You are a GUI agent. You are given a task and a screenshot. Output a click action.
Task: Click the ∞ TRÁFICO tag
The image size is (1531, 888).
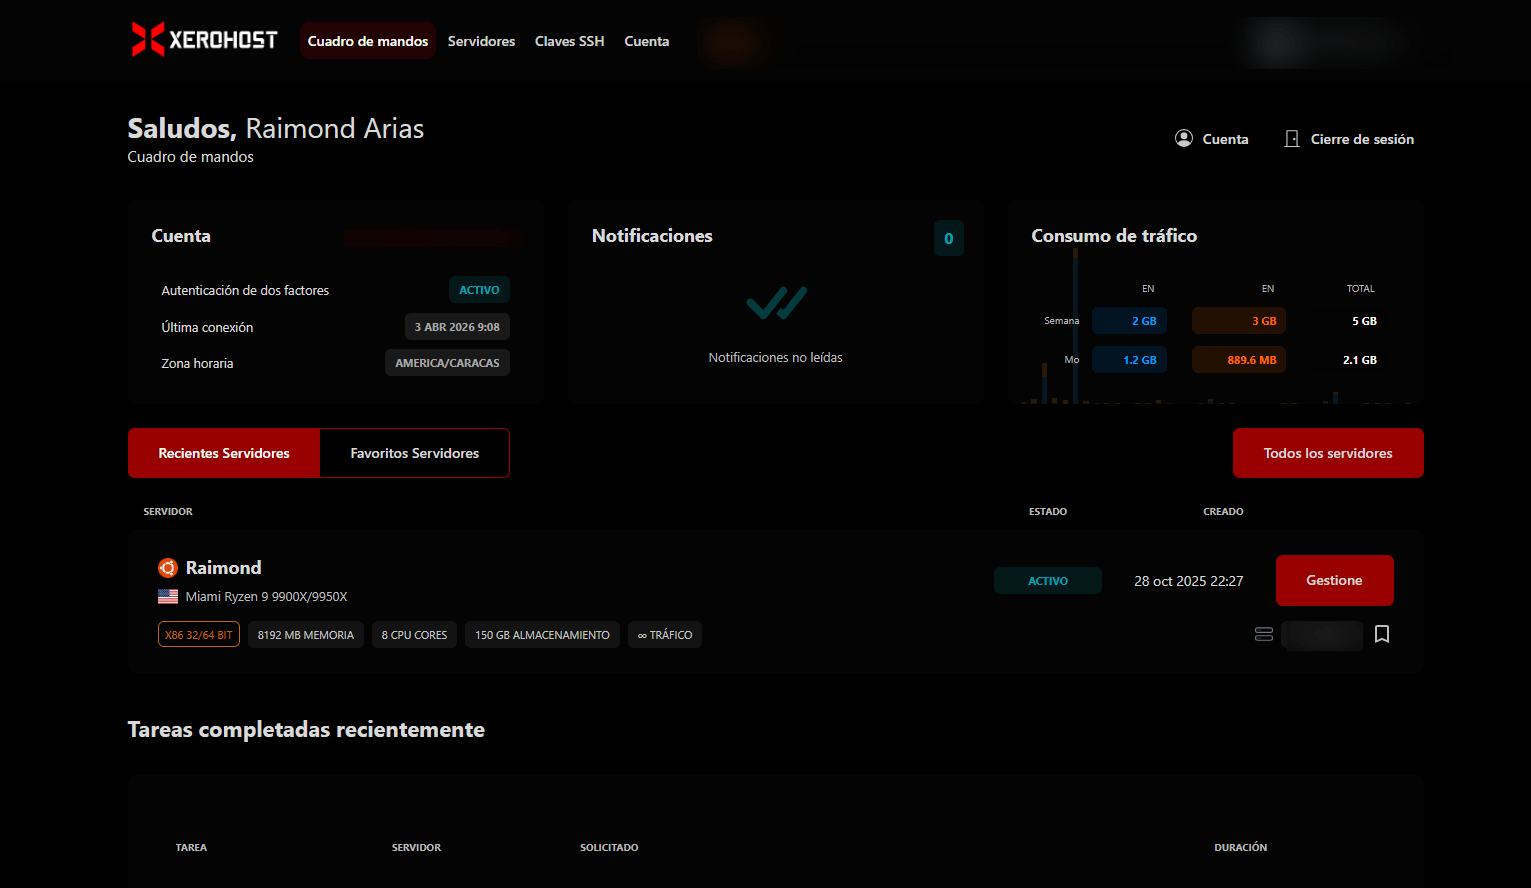(665, 635)
